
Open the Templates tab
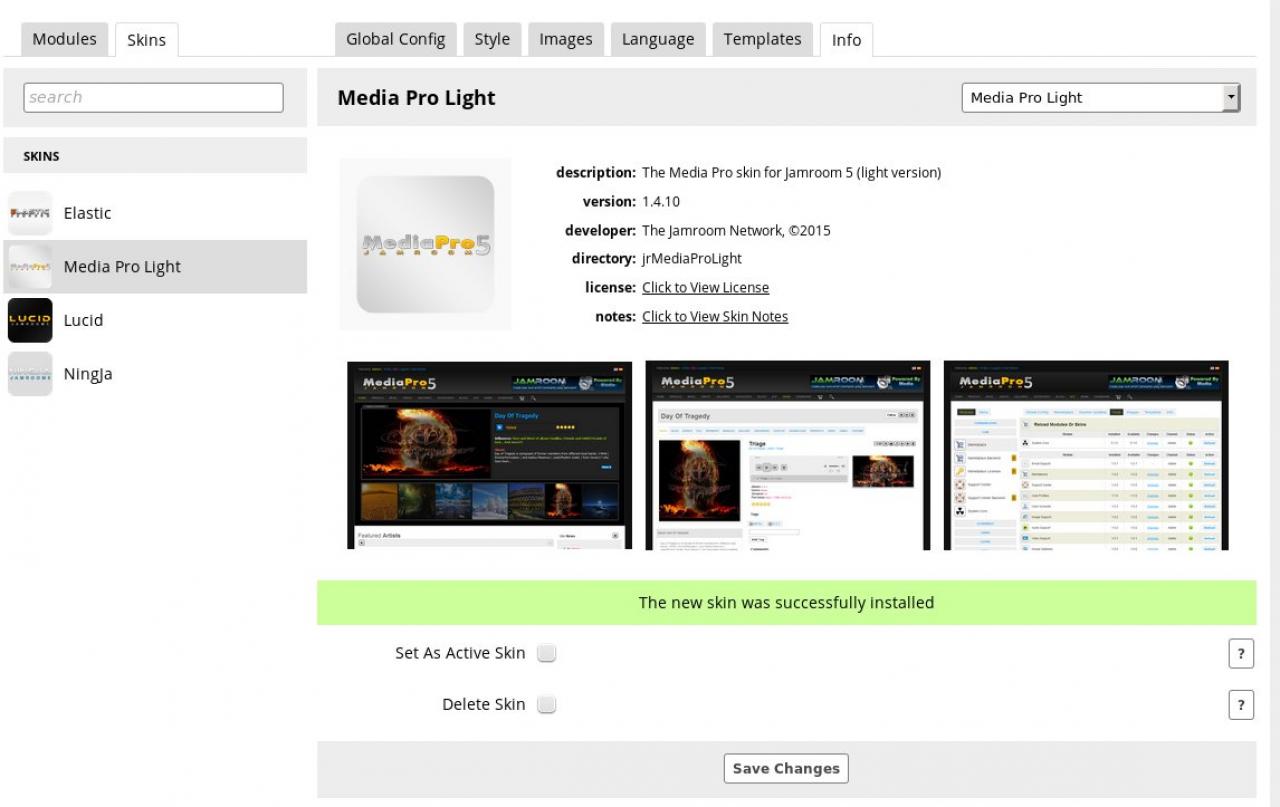point(763,39)
